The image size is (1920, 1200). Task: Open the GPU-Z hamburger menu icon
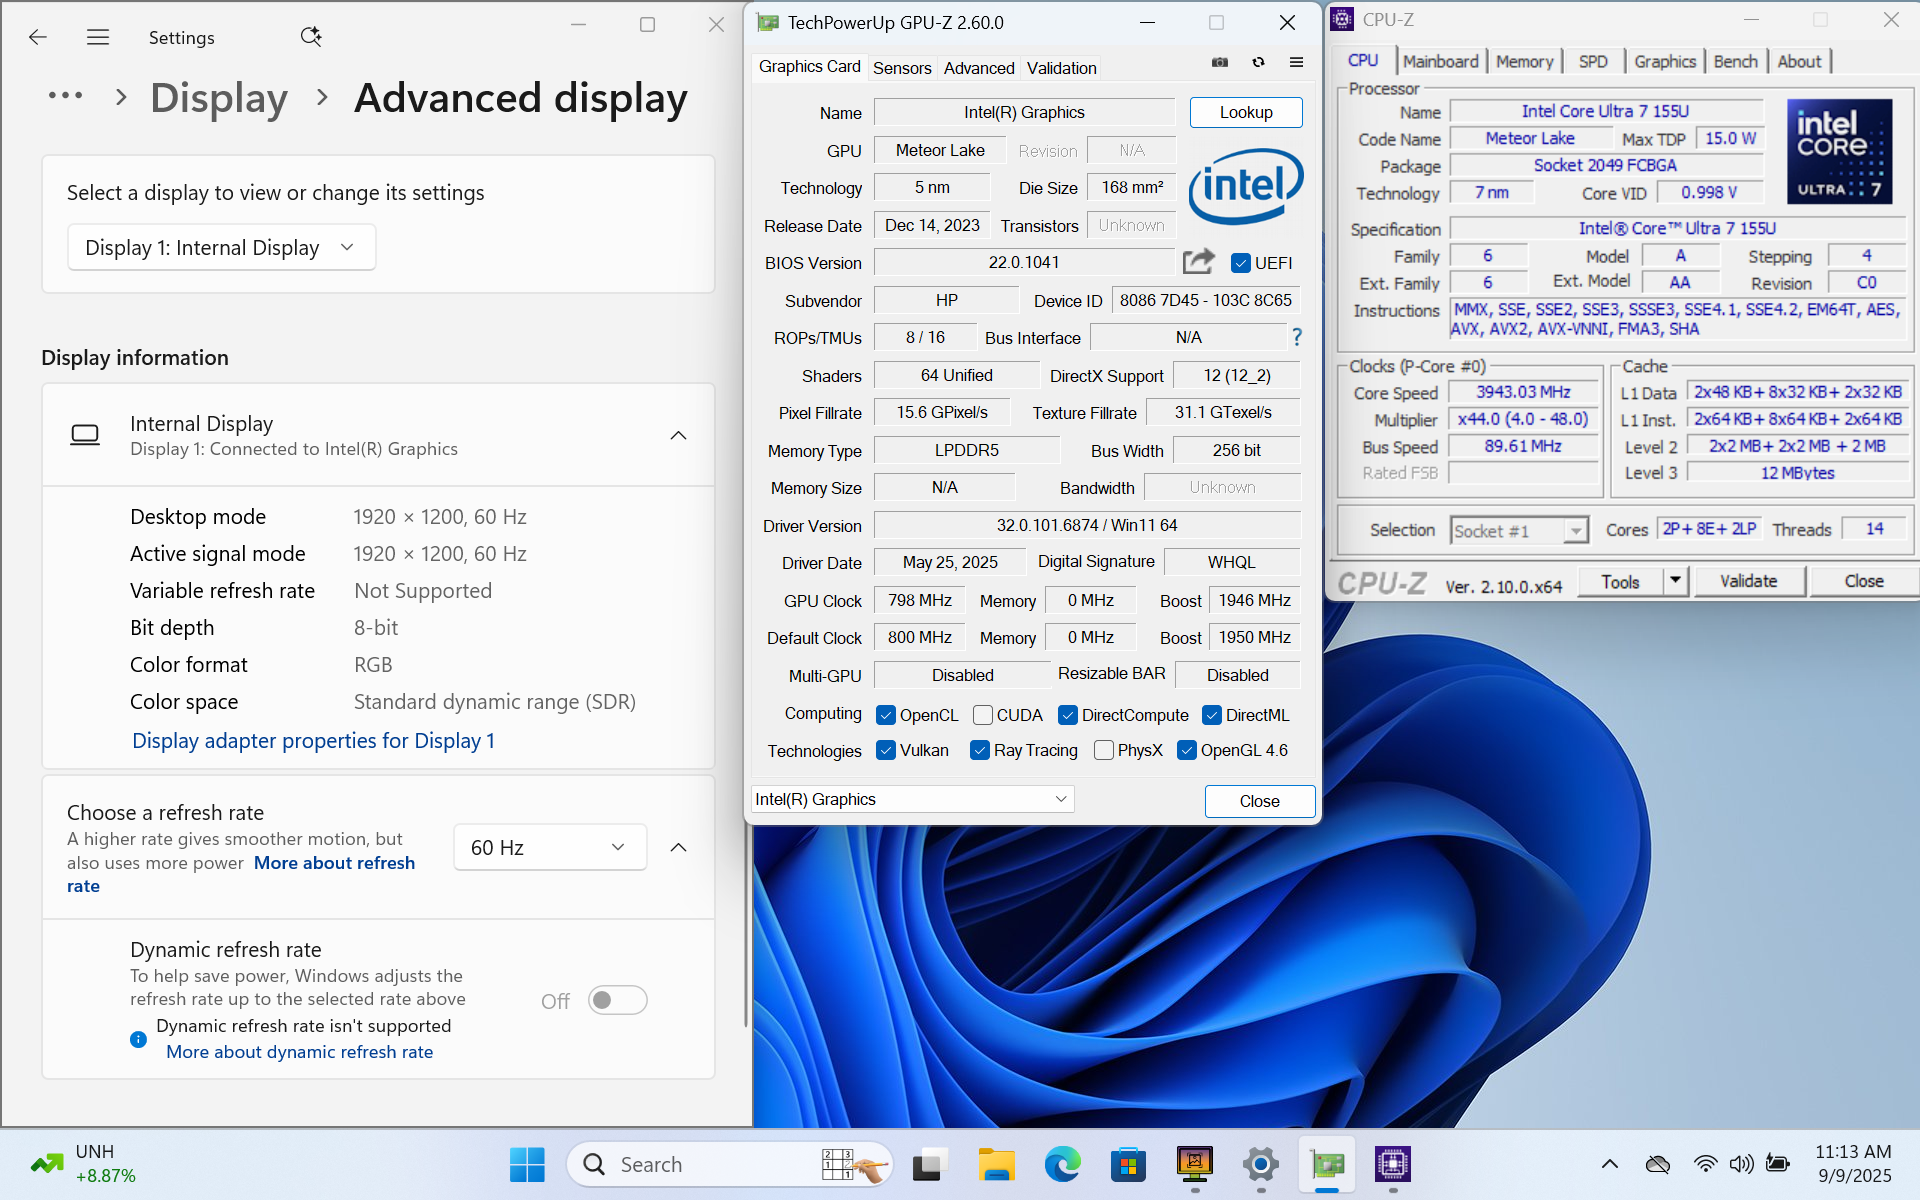coord(1296,62)
